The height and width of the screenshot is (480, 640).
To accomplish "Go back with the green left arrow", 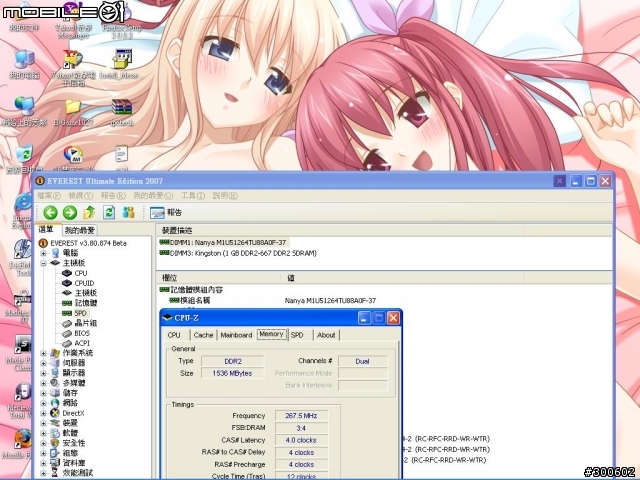I will pyautogui.click(x=50, y=212).
